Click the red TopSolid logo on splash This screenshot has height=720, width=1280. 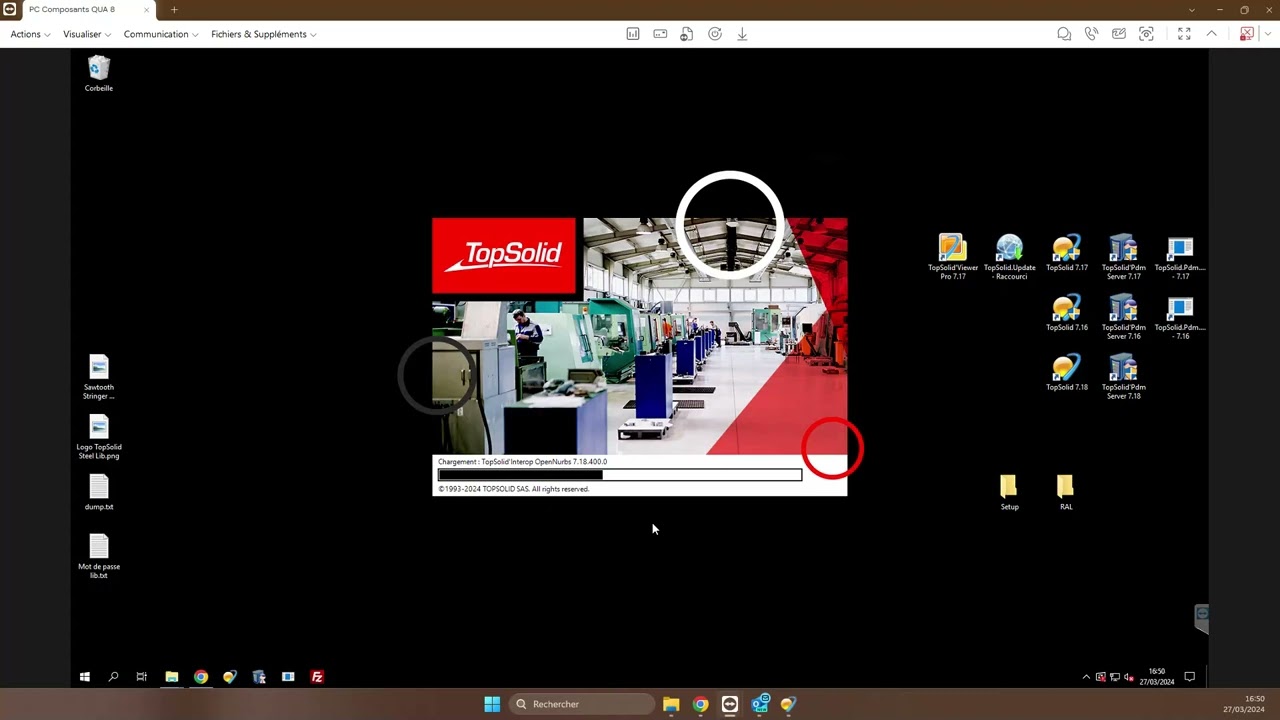504,256
